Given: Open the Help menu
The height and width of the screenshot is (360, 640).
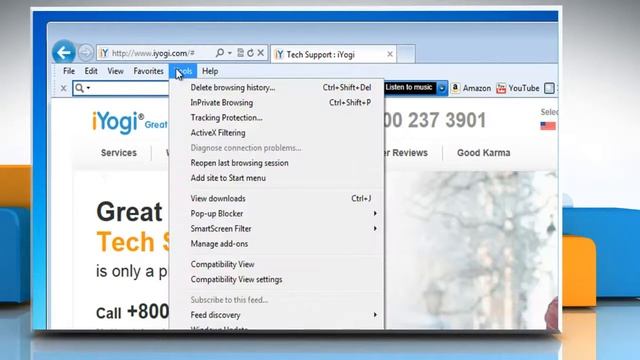Looking at the screenshot, I should point(210,71).
